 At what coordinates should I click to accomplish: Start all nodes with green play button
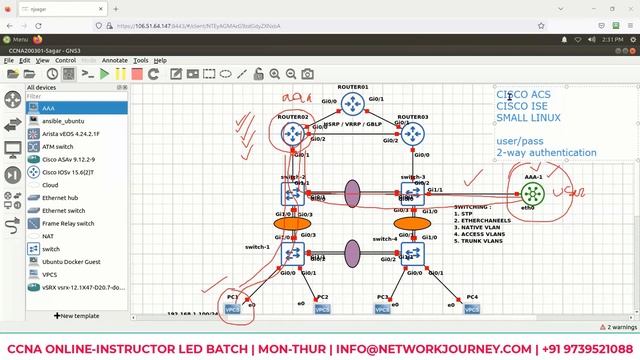click(104, 74)
